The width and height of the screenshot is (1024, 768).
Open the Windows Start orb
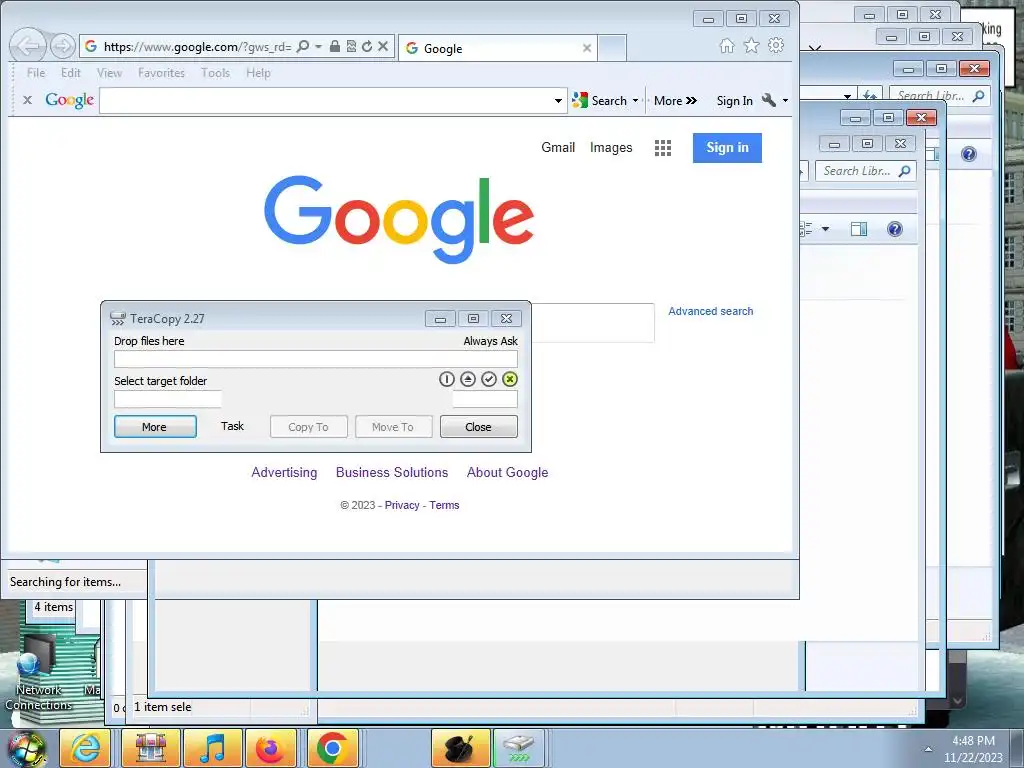[26, 748]
